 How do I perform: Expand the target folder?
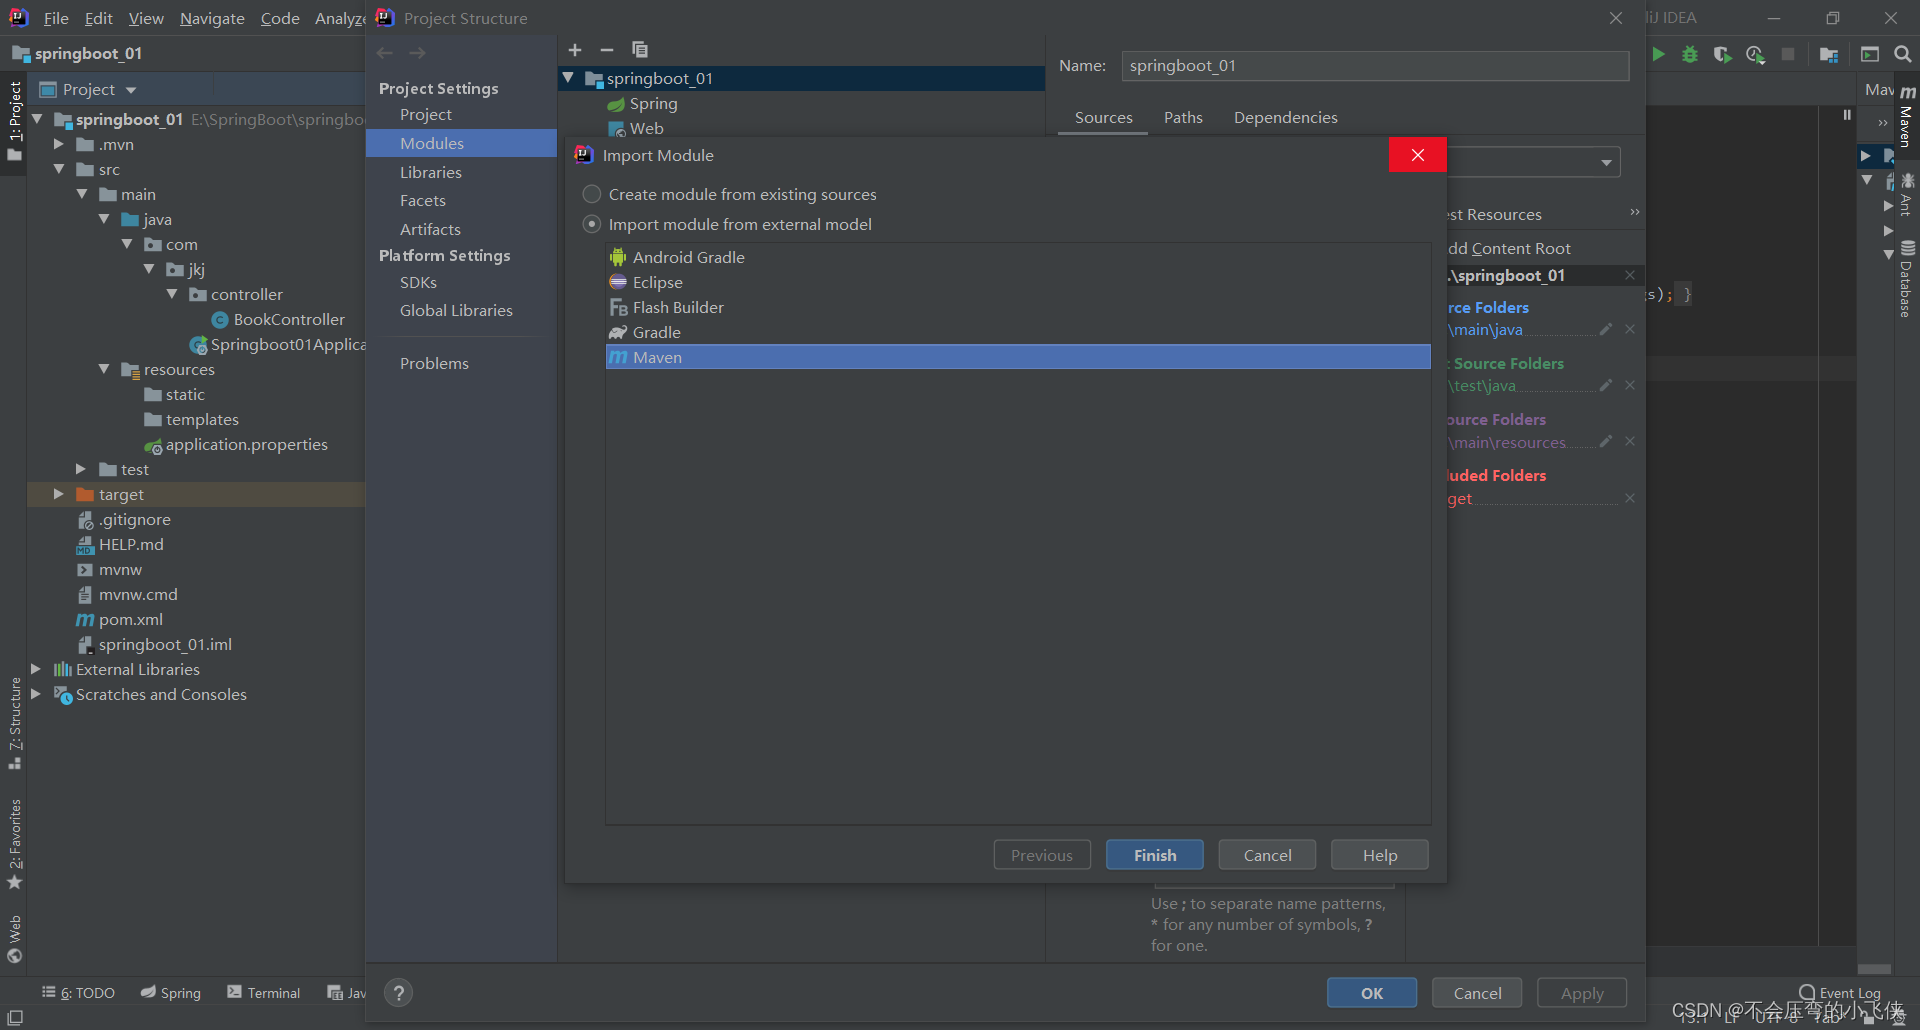[59, 494]
